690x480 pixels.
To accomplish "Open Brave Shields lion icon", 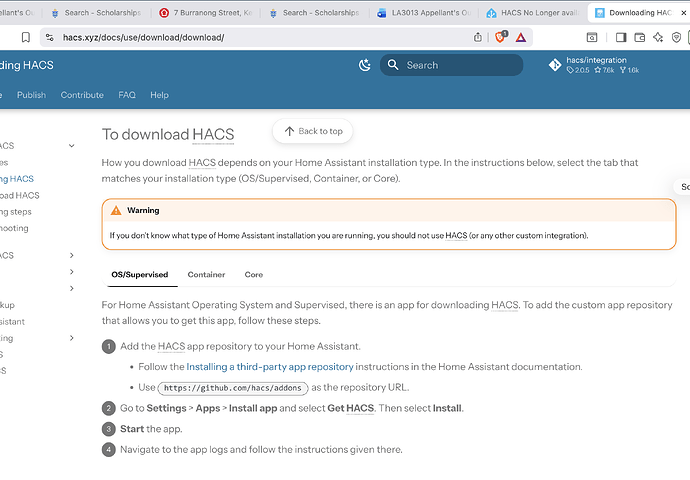I will pos(500,37).
